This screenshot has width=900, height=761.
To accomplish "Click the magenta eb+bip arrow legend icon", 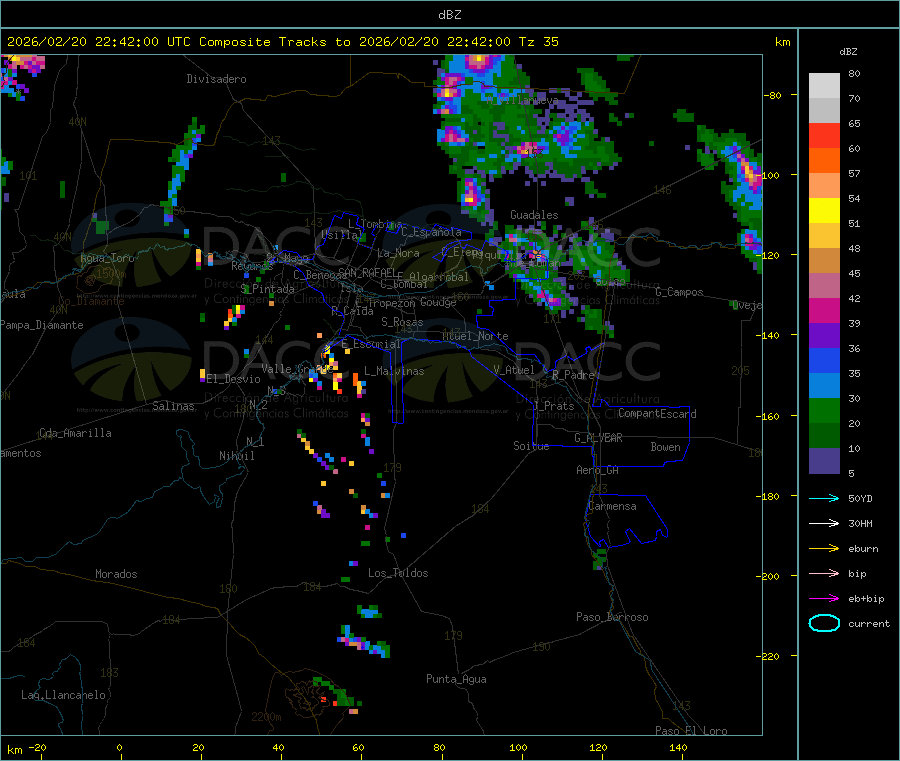I will click(824, 599).
